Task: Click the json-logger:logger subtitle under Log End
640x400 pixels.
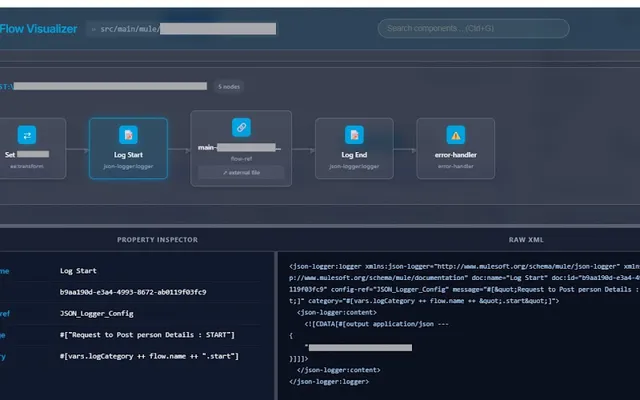Action: click(x=354, y=167)
